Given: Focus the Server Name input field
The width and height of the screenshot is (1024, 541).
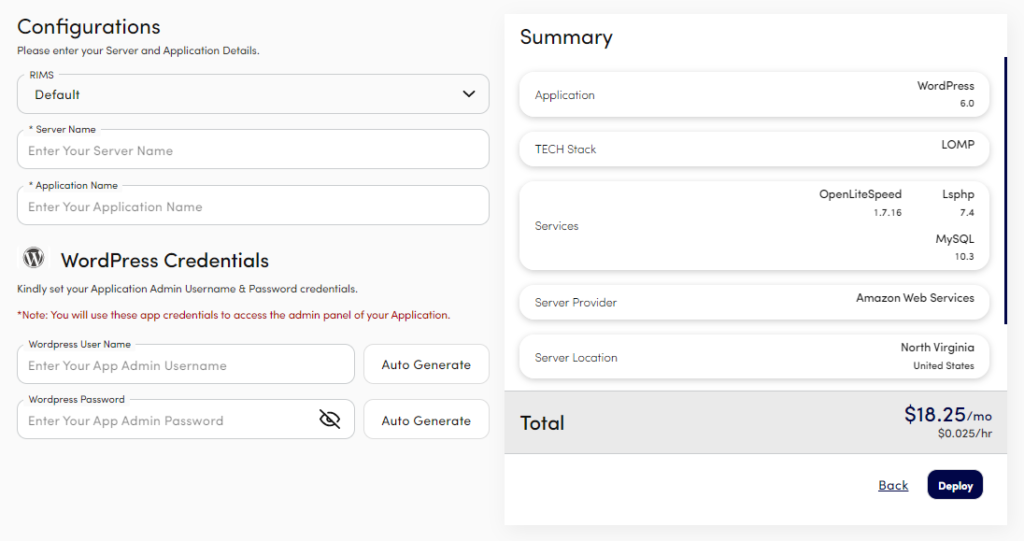Looking at the screenshot, I should [252, 151].
